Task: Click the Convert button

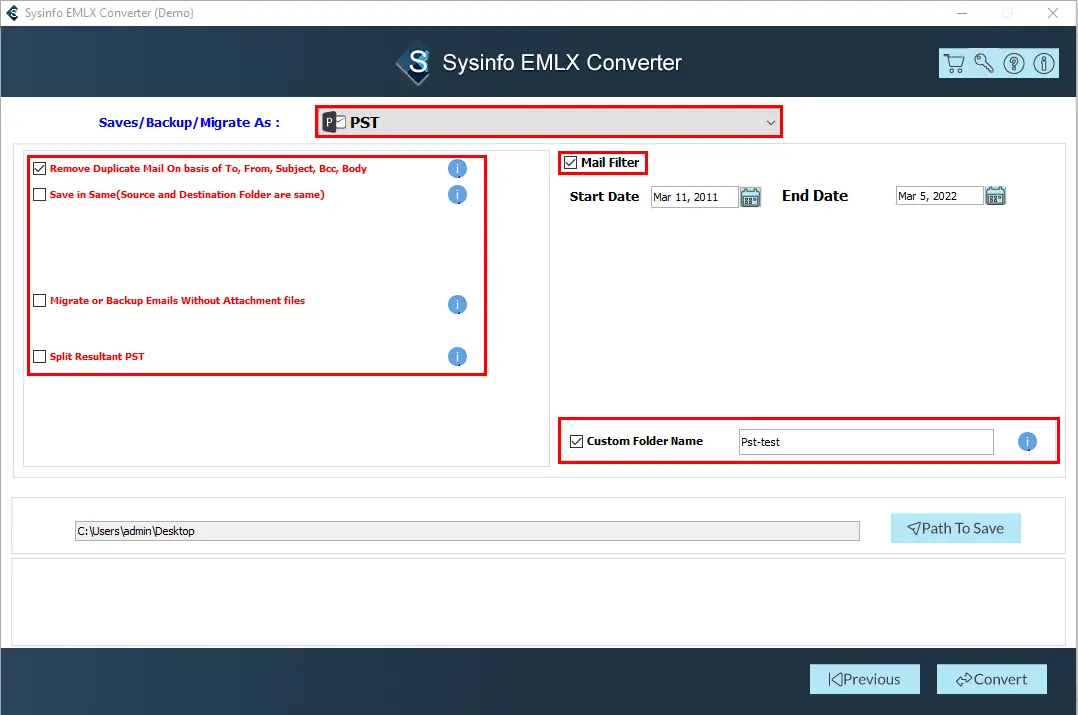Action: (991, 679)
